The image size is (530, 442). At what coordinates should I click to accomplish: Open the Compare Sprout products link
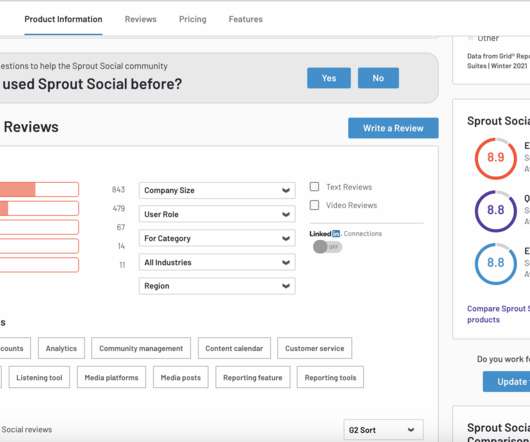tap(498, 314)
